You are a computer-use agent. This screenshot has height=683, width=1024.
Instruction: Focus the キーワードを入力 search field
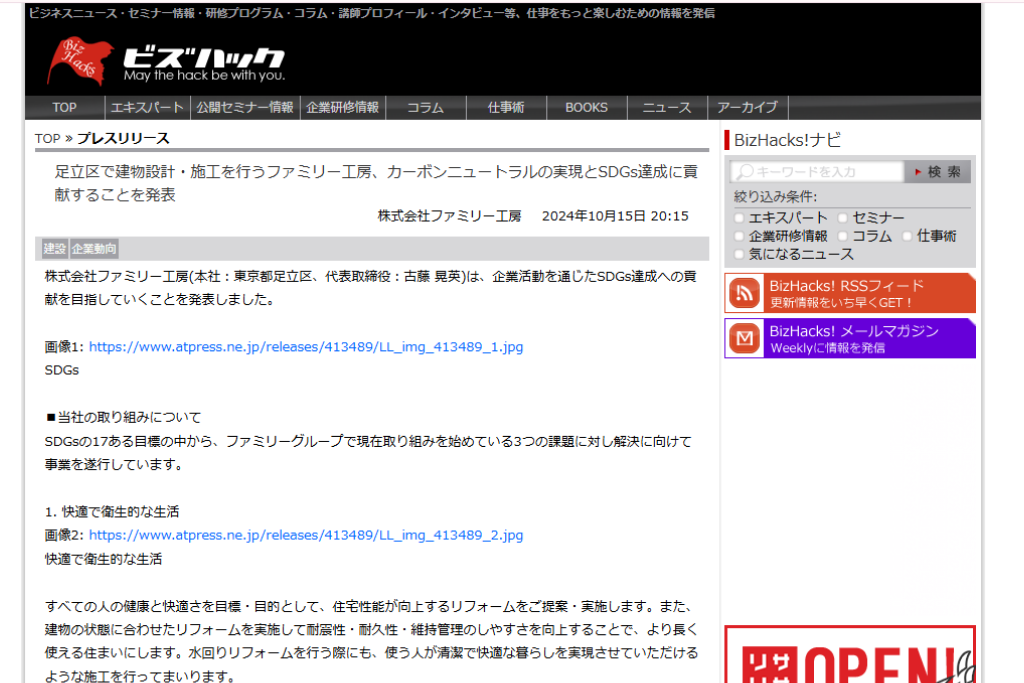click(817, 172)
